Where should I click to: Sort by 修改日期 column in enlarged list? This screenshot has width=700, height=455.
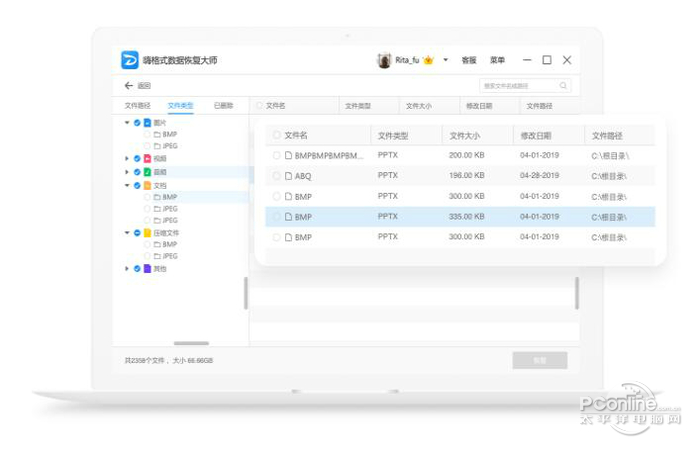tap(536, 136)
